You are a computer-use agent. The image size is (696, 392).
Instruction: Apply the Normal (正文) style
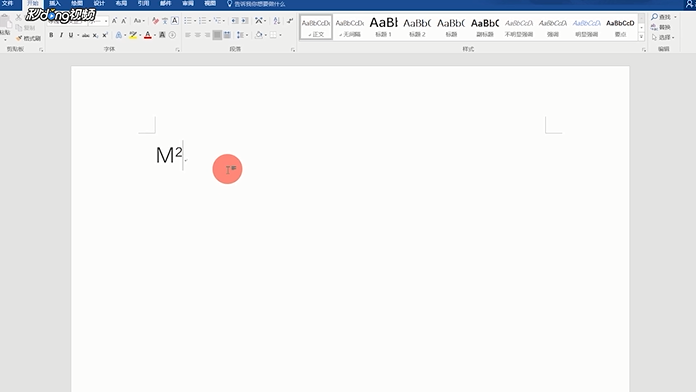tap(316, 27)
